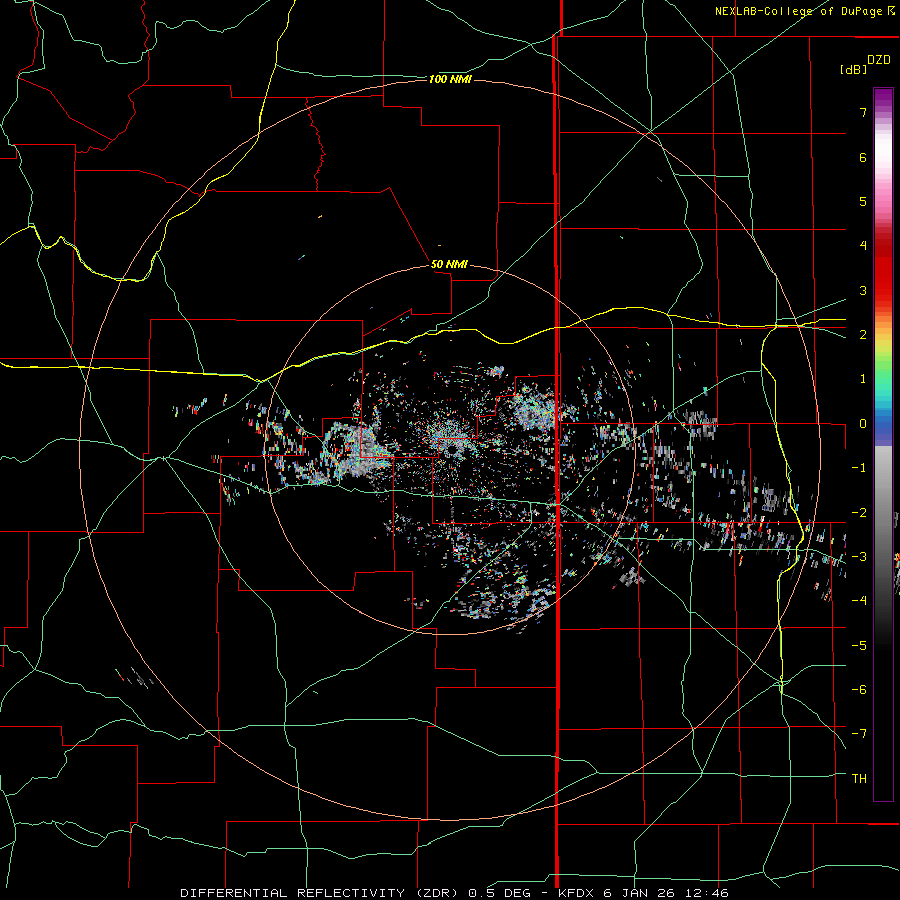
Task: Select the "0.5 DEG" elevation text
Action: [x=501, y=893]
